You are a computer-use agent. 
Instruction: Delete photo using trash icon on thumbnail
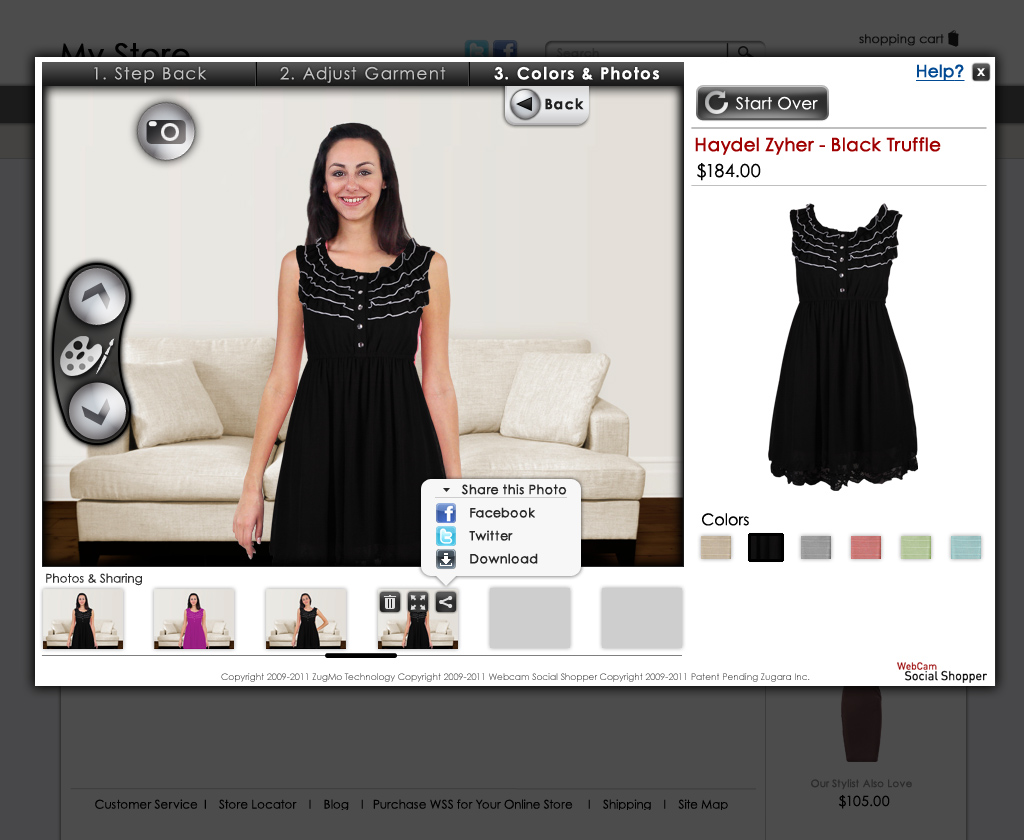click(390, 602)
